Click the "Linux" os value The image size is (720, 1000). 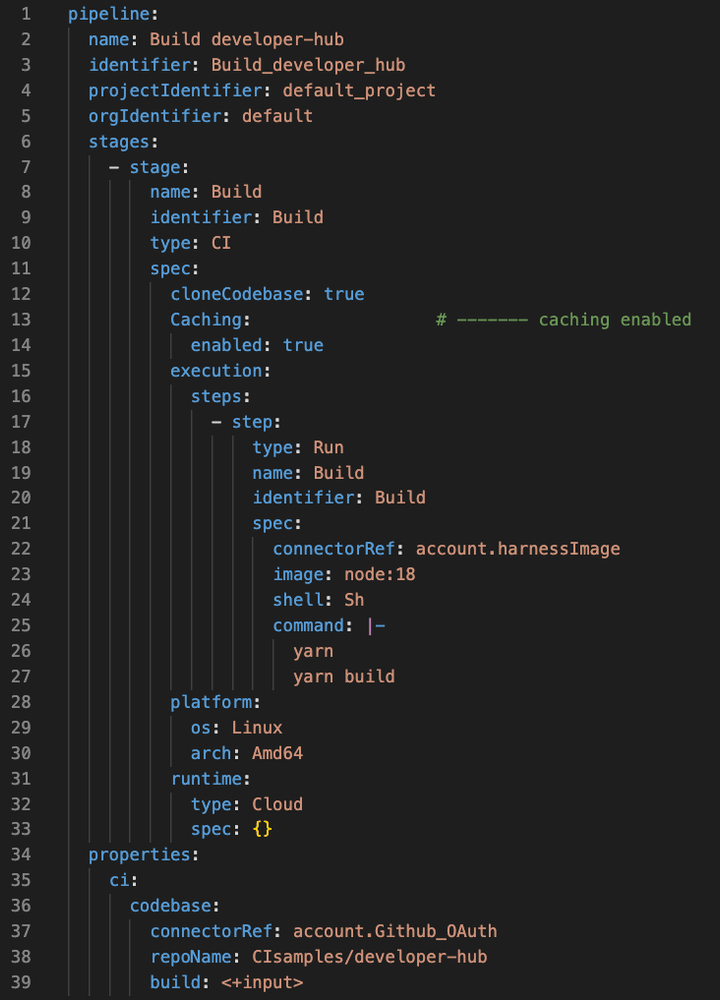click(x=257, y=727)
